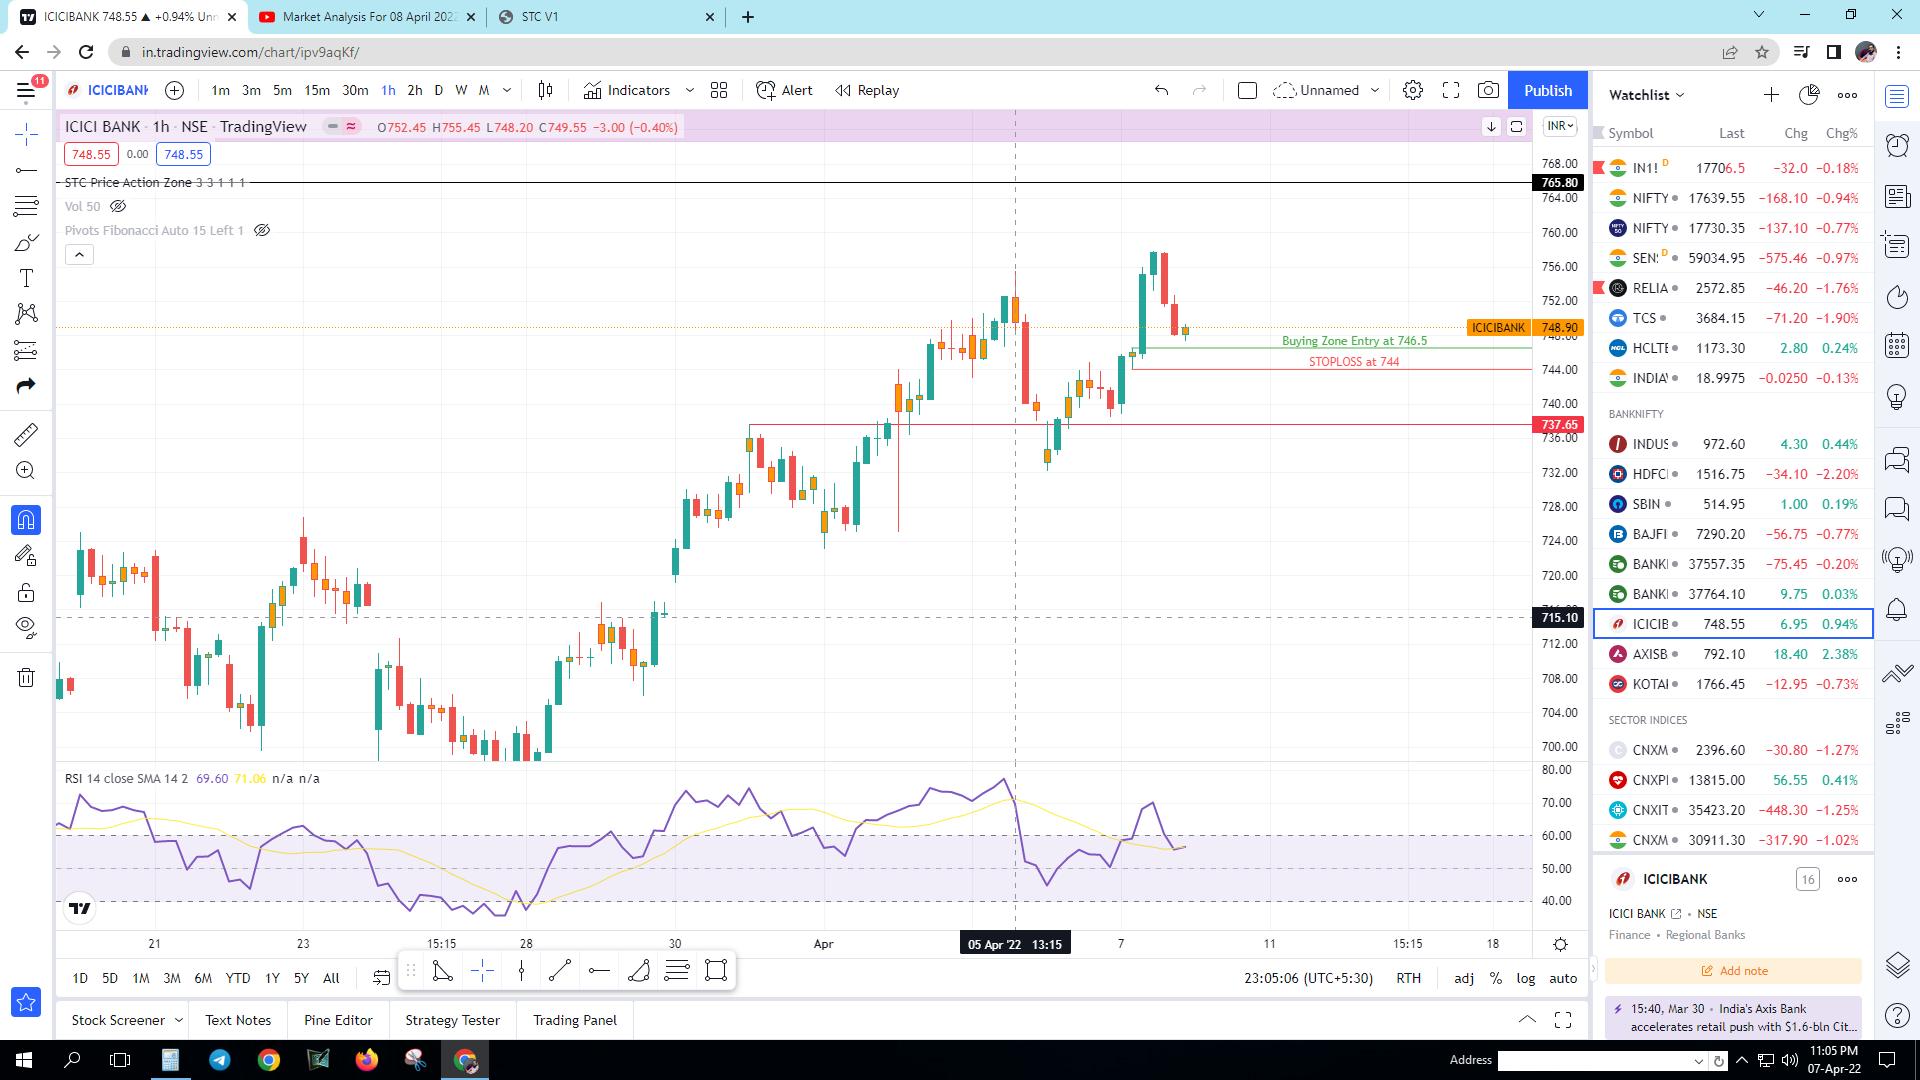Click the trash Remove Drawings icon

26,678
